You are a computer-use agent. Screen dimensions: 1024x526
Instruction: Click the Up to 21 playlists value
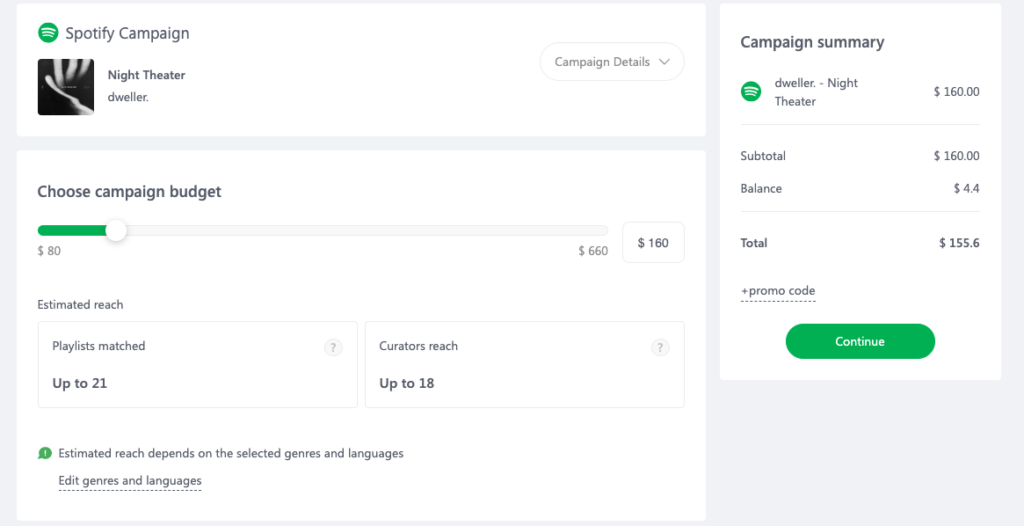[80, 384]
